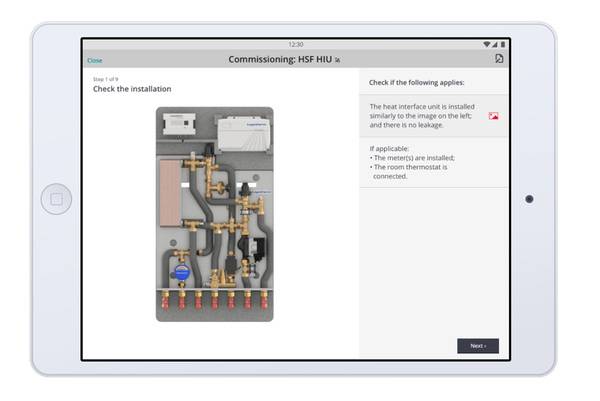The image size is (600, 401).
Task: Close the commissioning wizard
Action: click(x=94, y=60)
